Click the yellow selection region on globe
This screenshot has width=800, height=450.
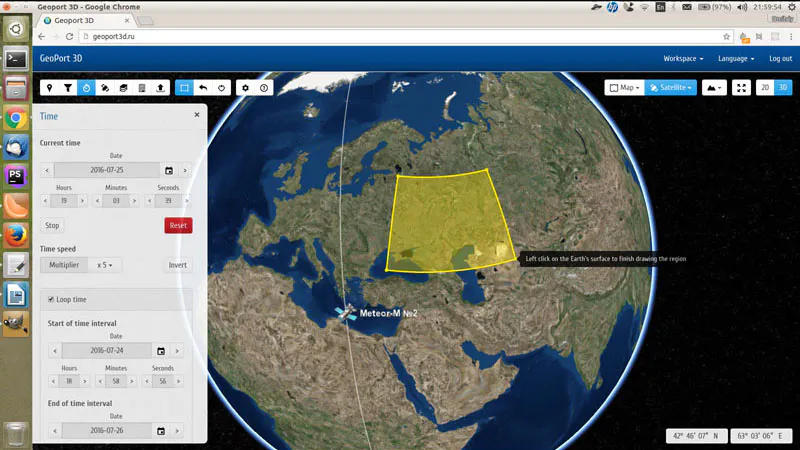[449, 222]
